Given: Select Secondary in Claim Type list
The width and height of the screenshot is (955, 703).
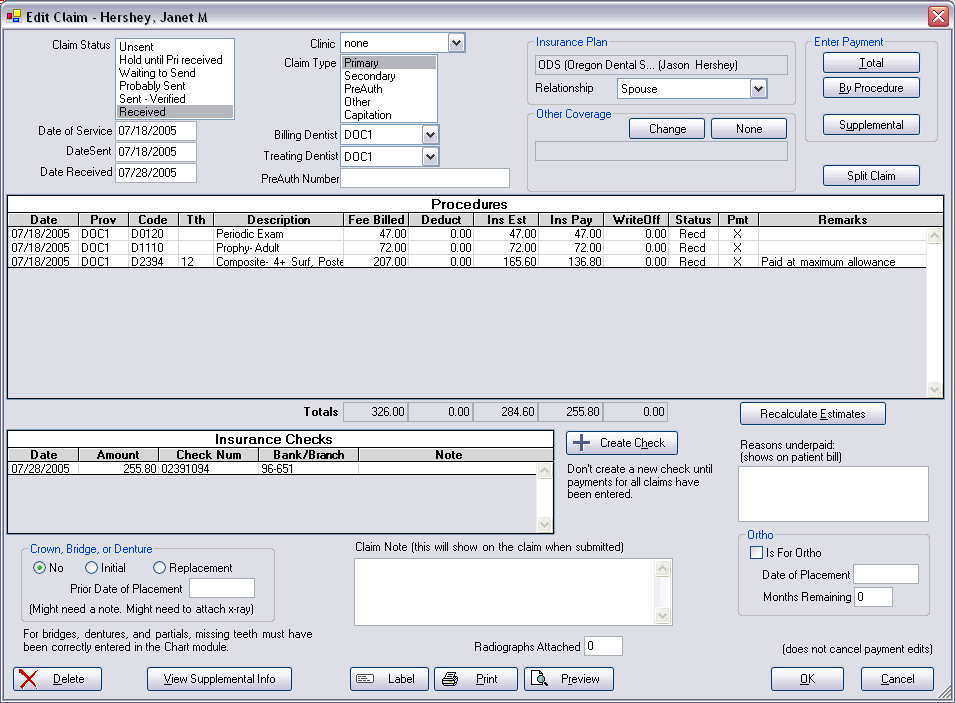Looking at the screenshot, I should tap(370, 76).
